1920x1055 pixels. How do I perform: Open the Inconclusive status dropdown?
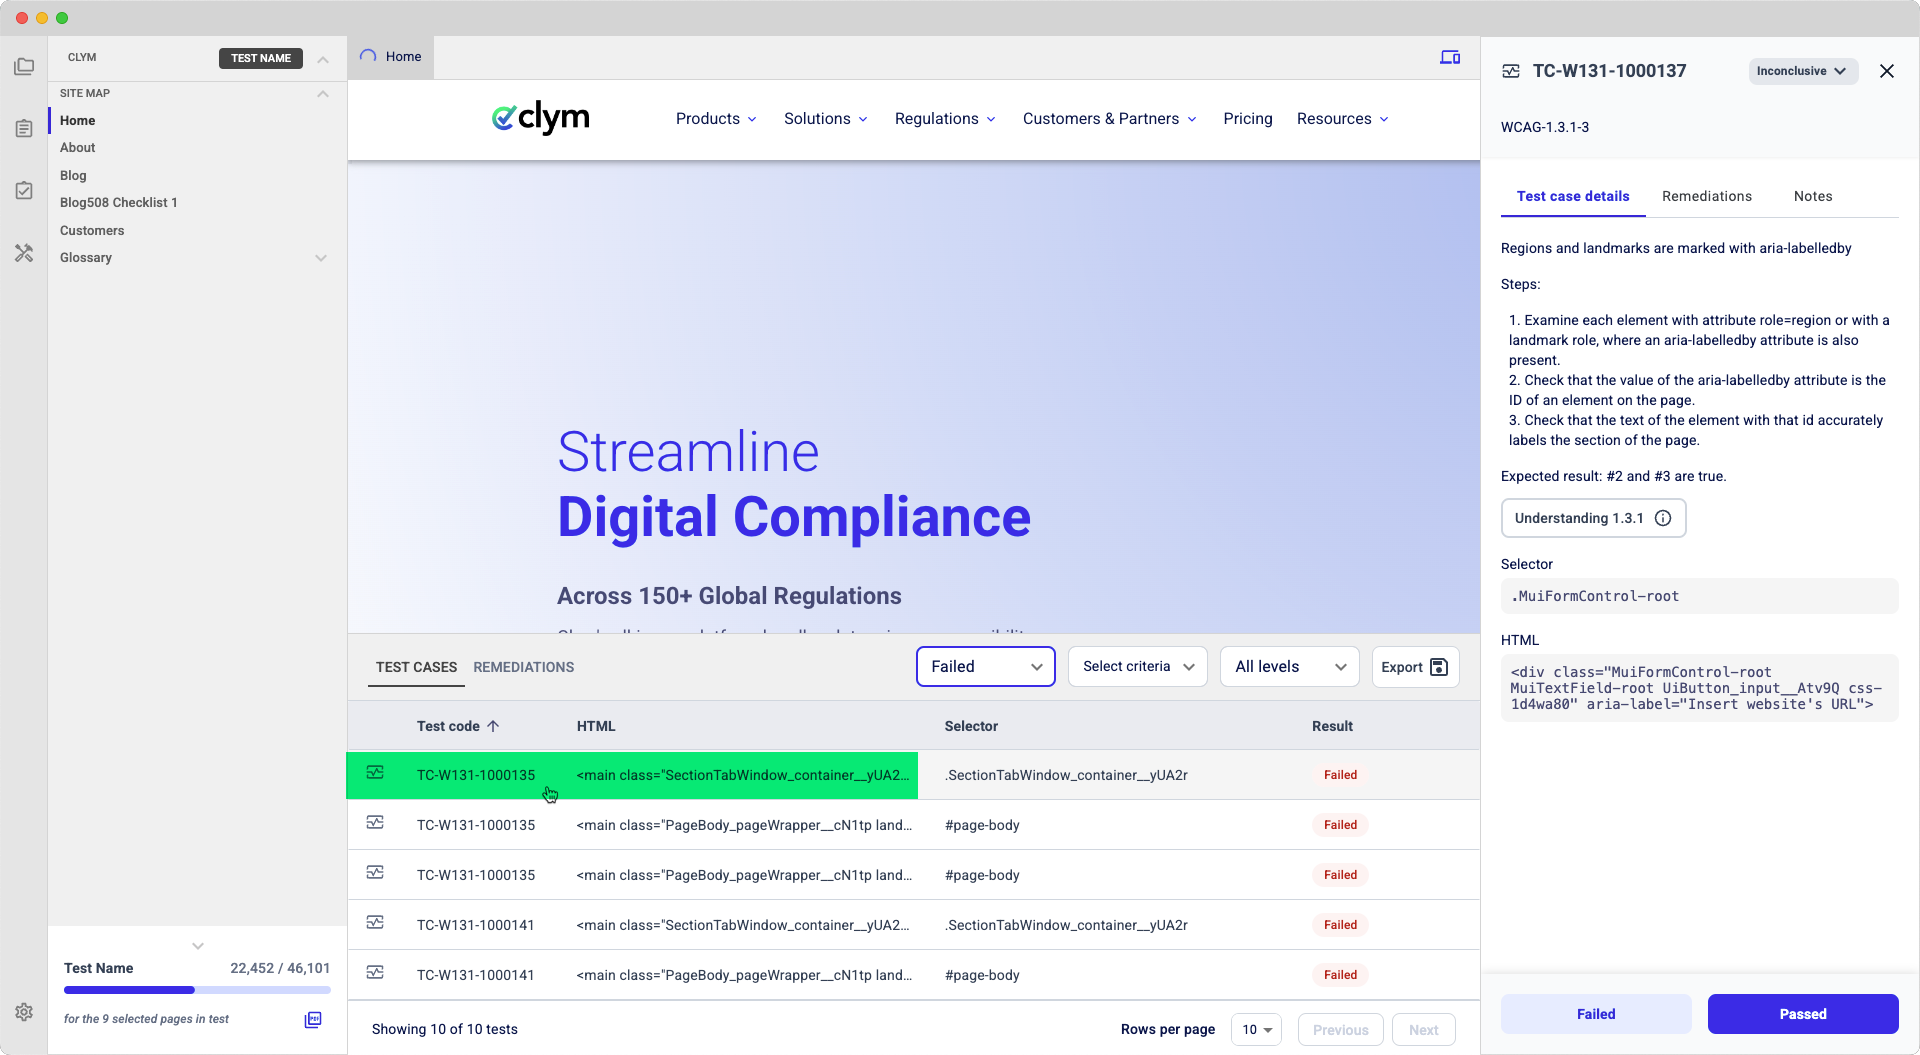(x=1803, y=71)
